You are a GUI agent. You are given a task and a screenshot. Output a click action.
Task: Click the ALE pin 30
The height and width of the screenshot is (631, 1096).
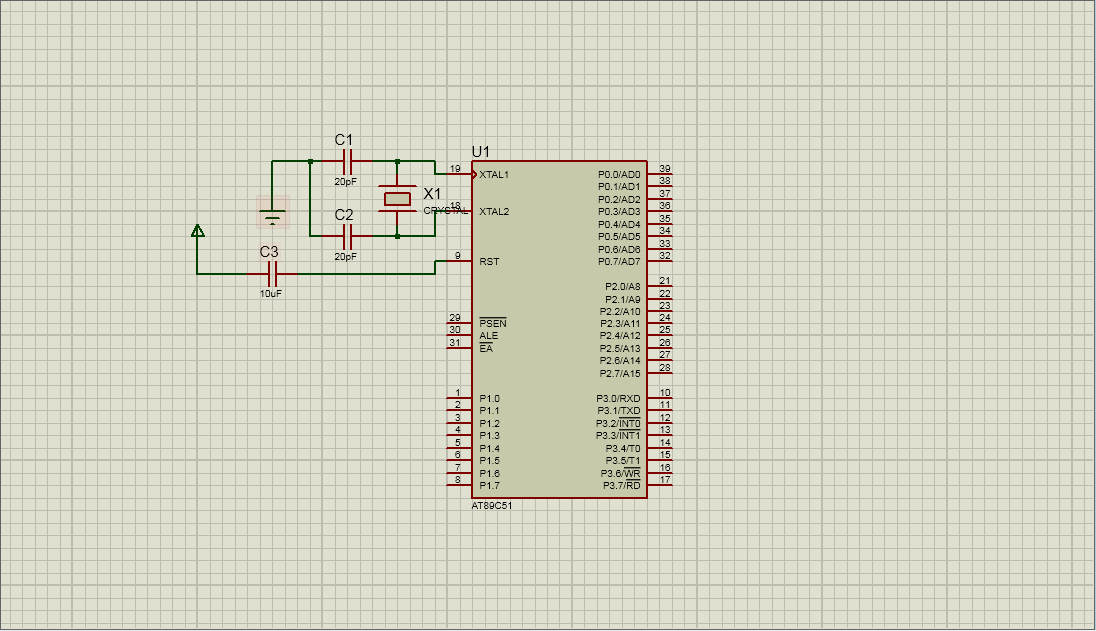click(x=458, y=336)
